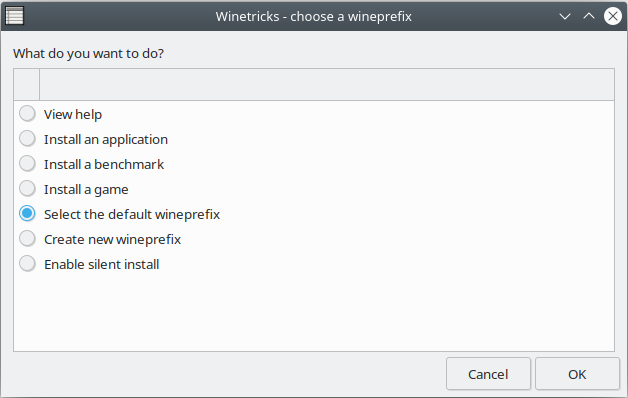Click the 'Enable silent install' row label

[x=102, y=264]
